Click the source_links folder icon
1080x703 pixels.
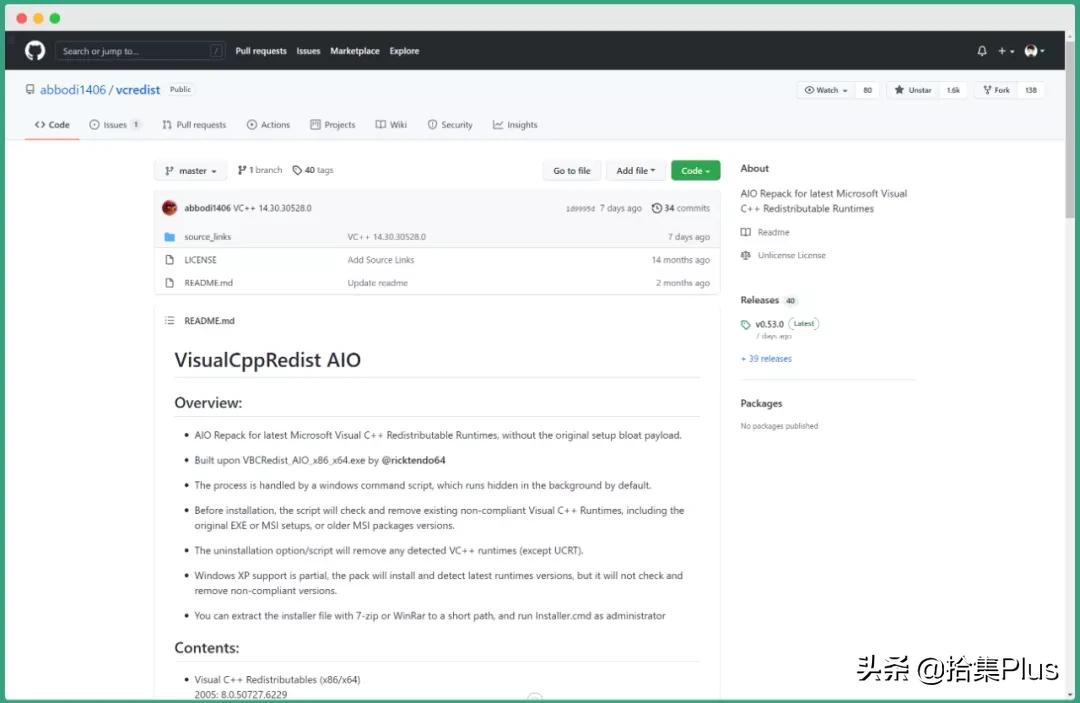point(169,237)
